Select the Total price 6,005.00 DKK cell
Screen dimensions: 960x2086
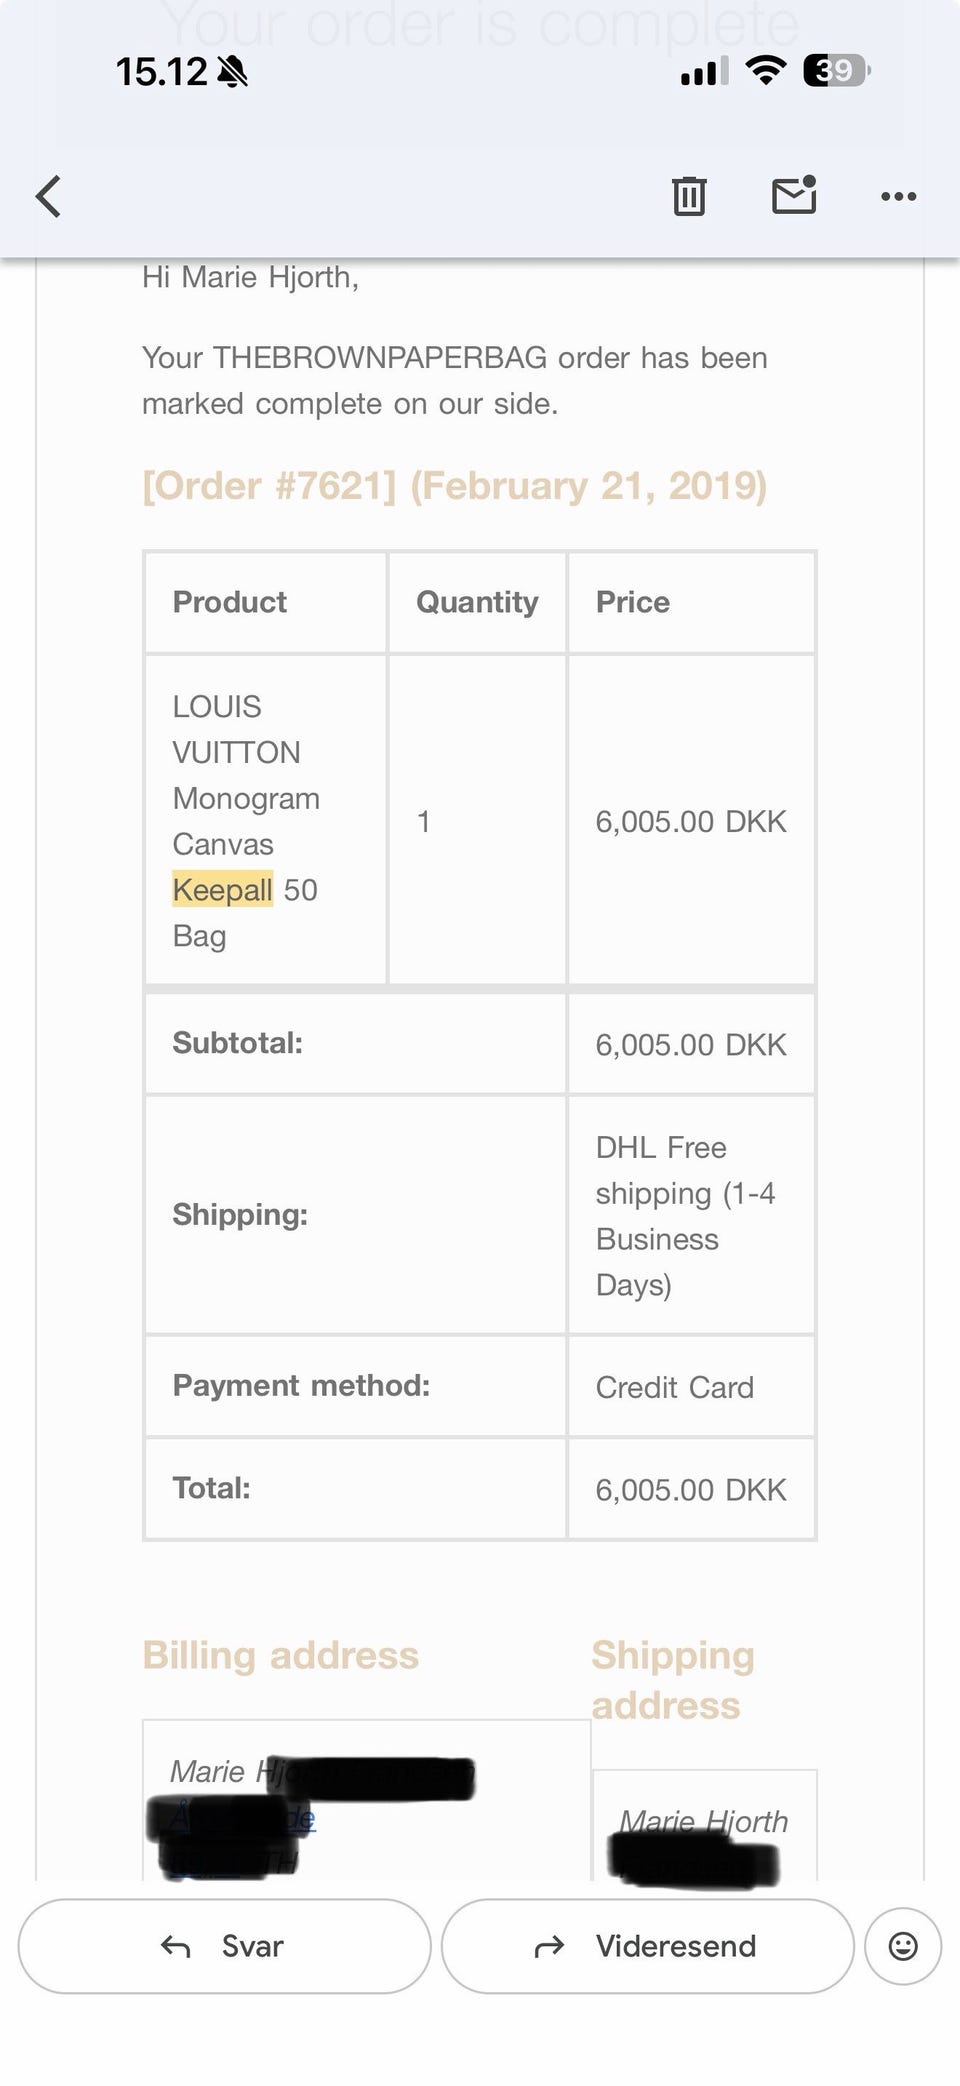[x=690, y=1490]
